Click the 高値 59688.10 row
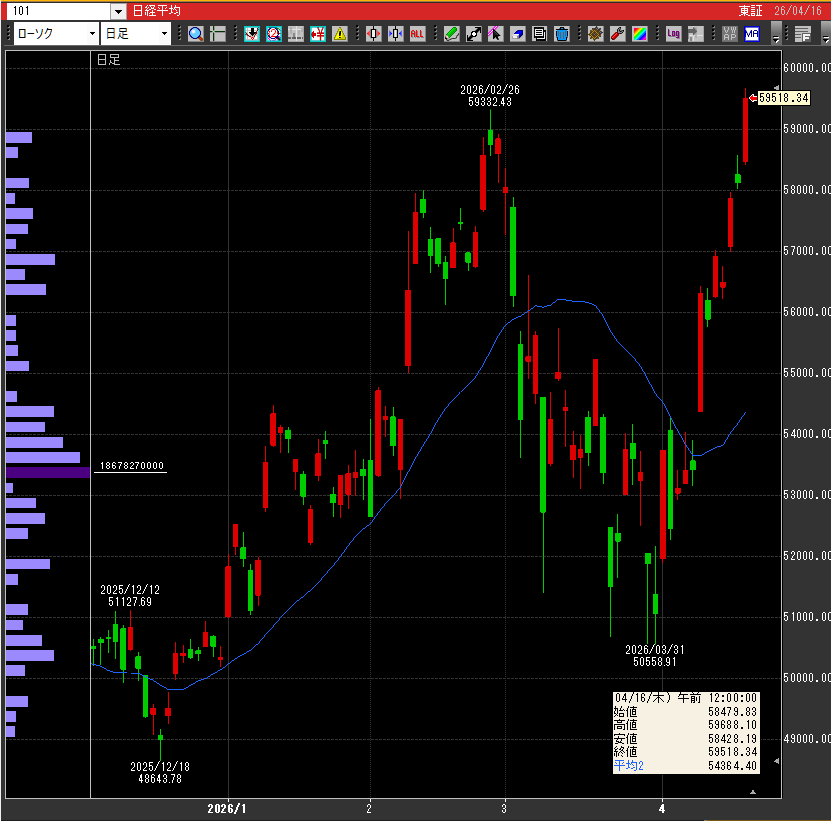 686,725
